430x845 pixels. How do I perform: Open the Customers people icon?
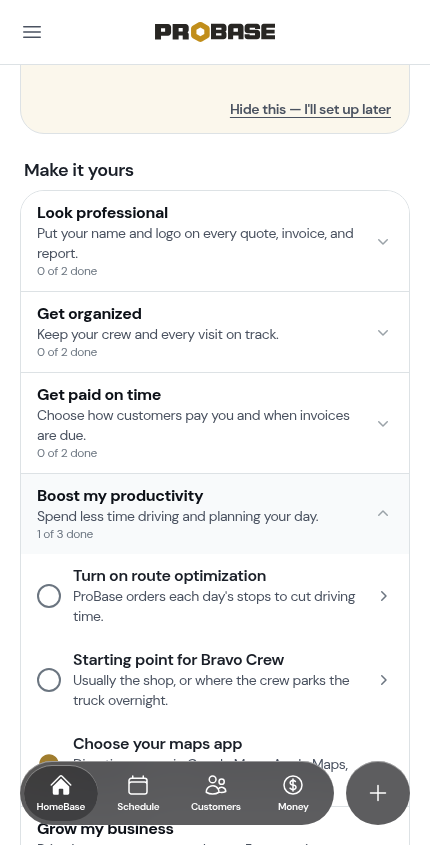point(216,785)
